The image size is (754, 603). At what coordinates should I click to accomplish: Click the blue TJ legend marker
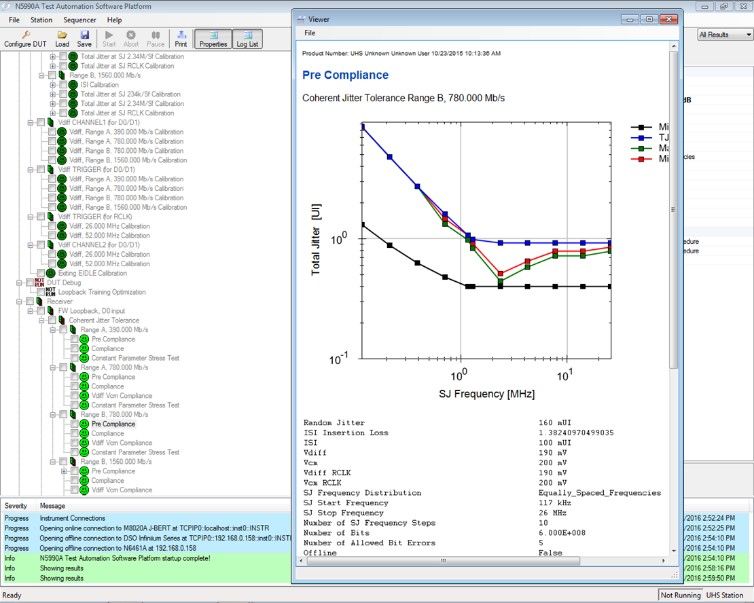641,138
